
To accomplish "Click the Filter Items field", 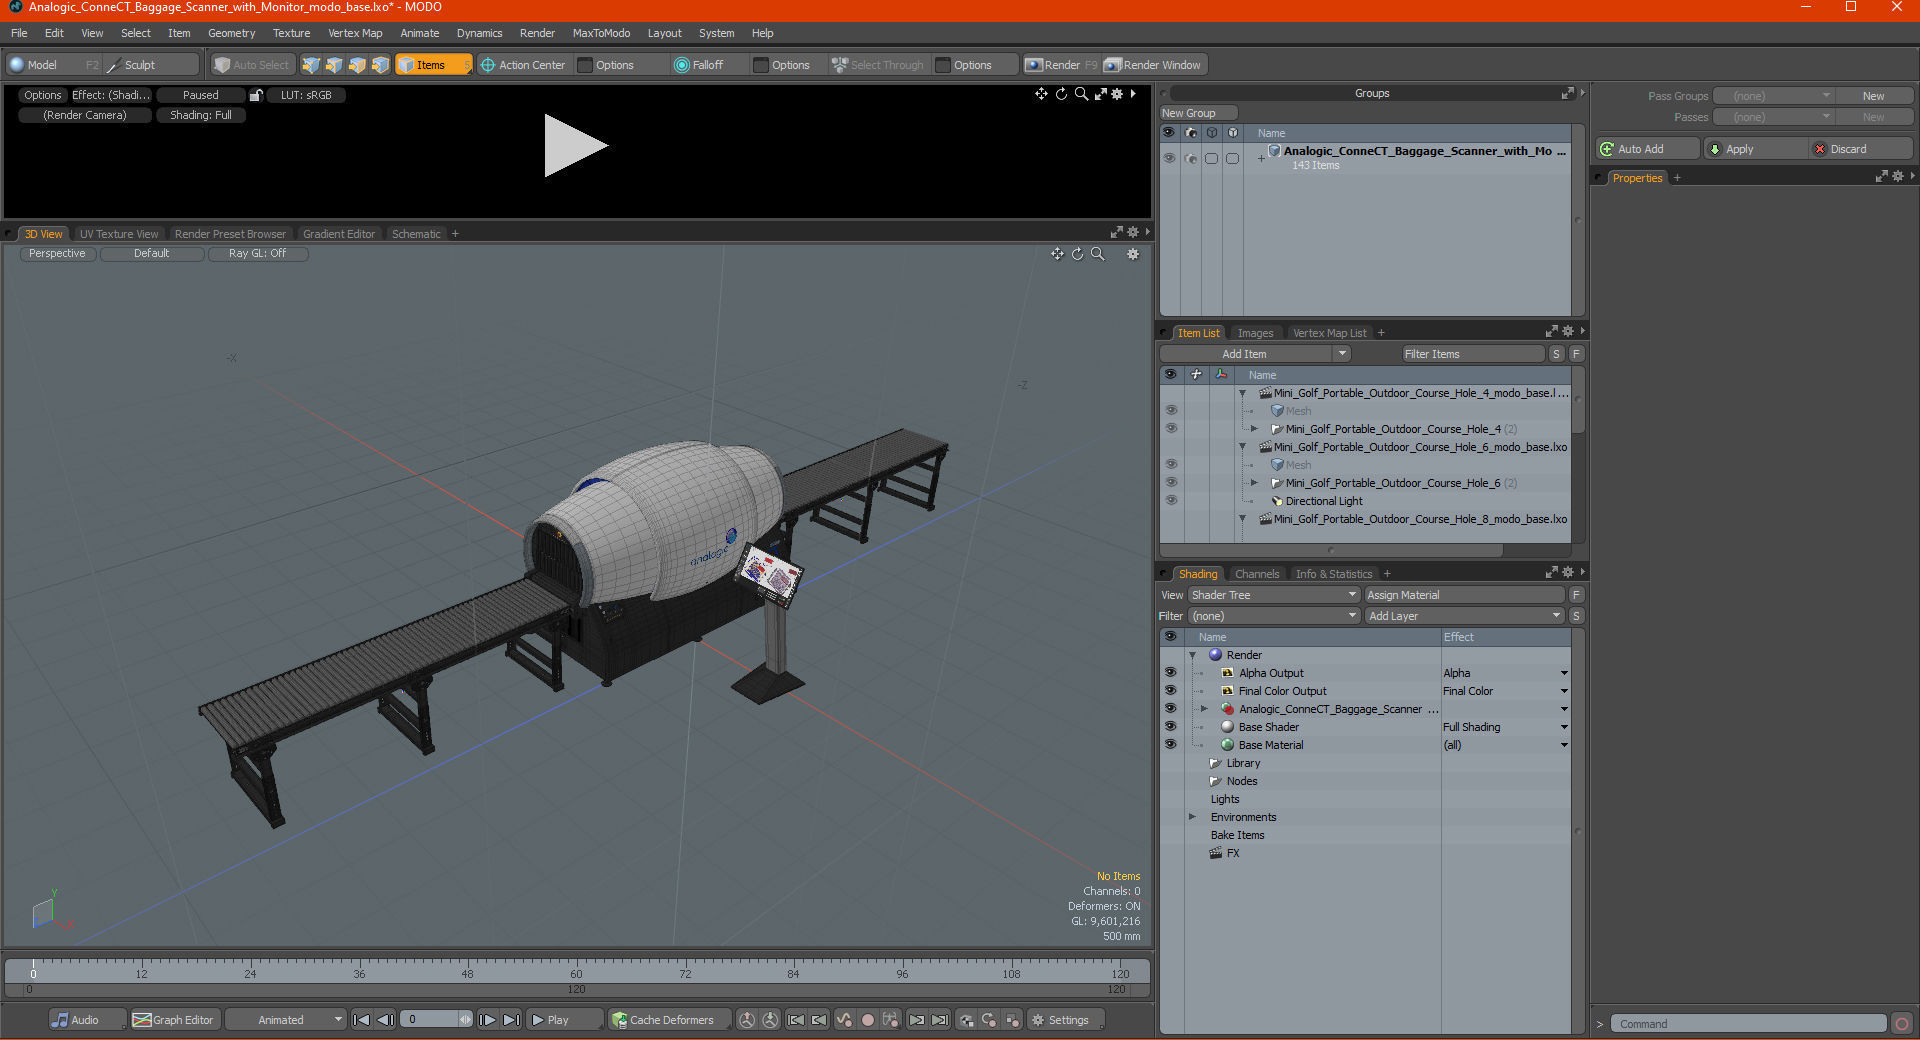I will tap(1472, 354).
